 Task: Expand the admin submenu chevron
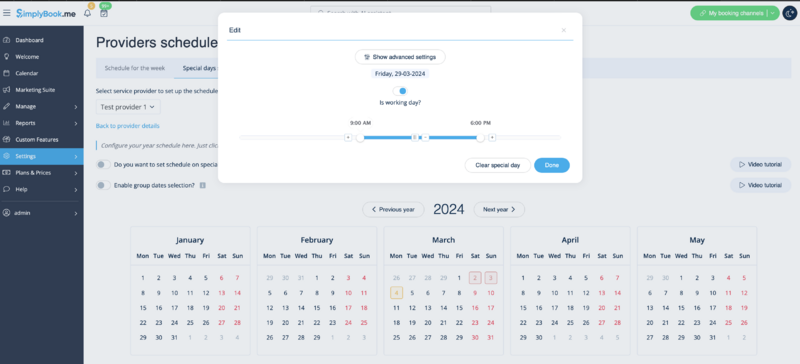76,213
